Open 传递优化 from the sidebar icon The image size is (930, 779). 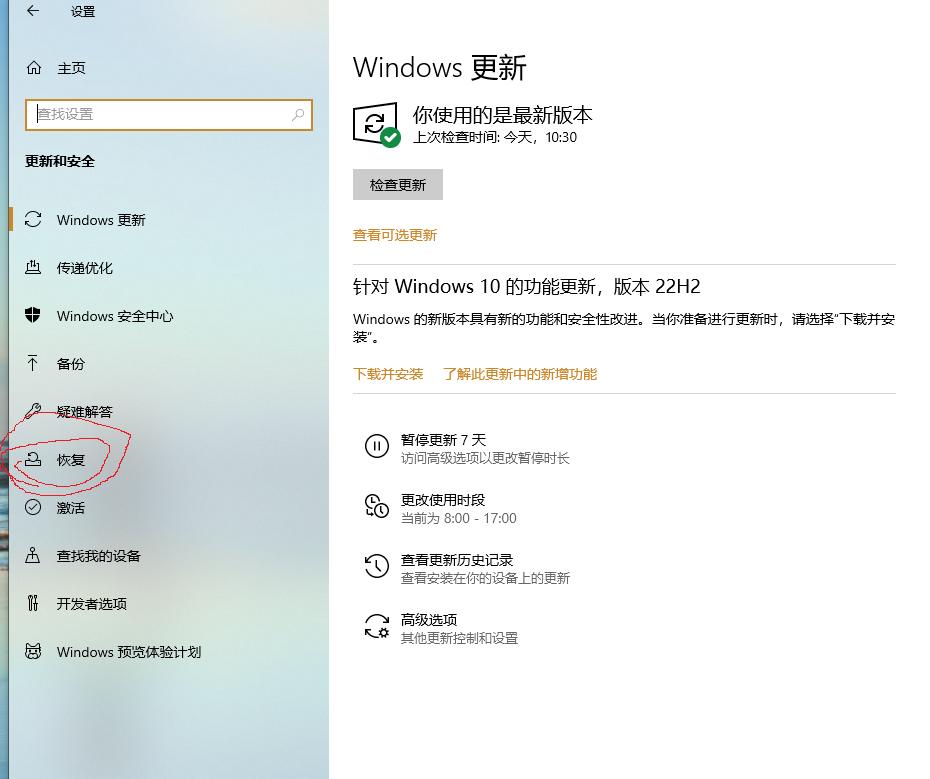point(33,268)
